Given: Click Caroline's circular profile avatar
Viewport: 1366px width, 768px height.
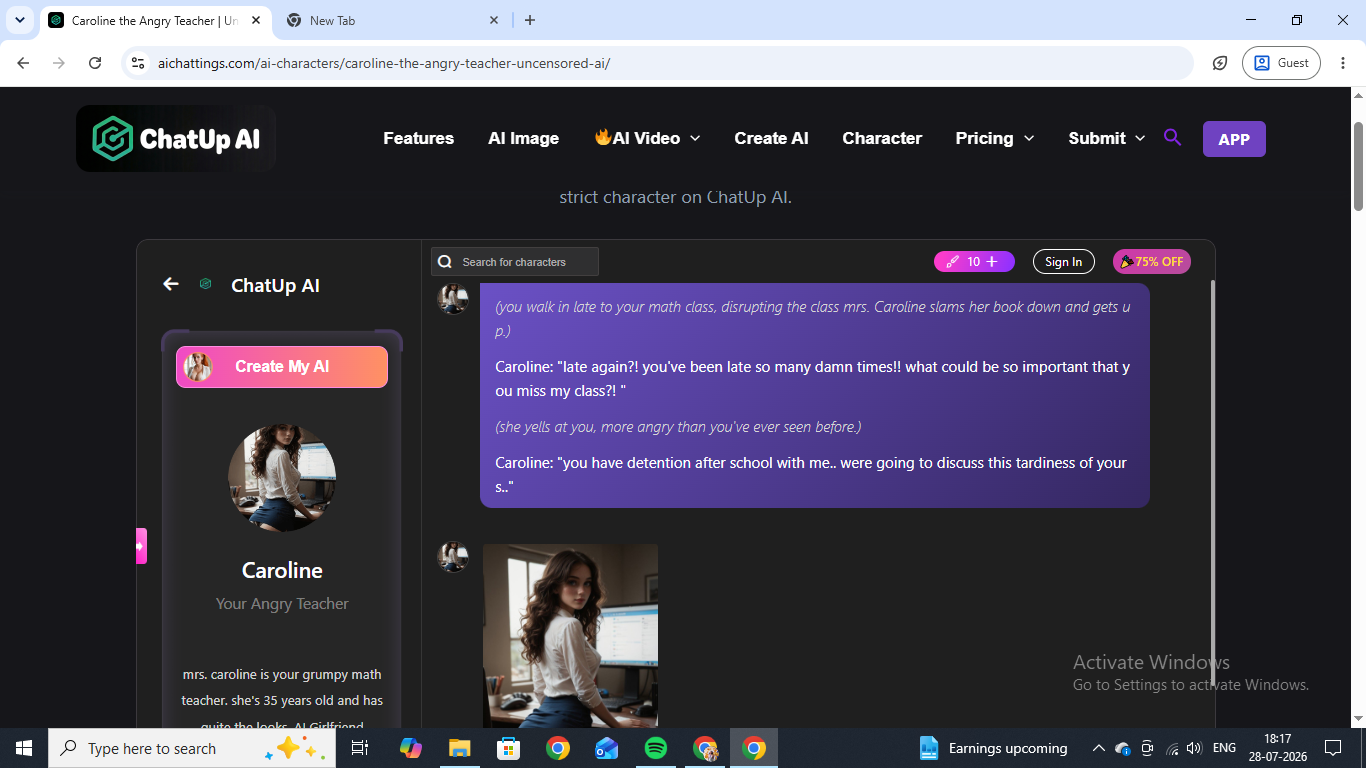Looking at the screenshot, I should click(x=282, y=478).
